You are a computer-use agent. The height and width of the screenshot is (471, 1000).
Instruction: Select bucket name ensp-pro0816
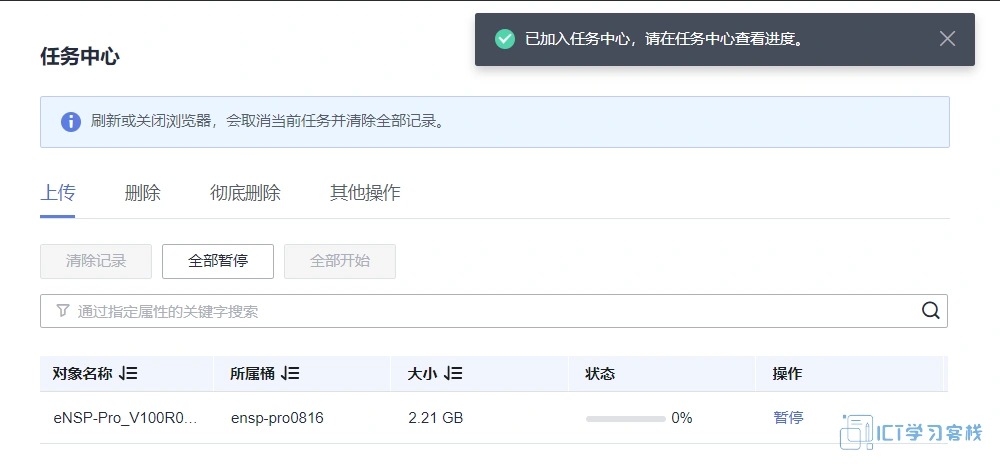[x=277, y=418]
